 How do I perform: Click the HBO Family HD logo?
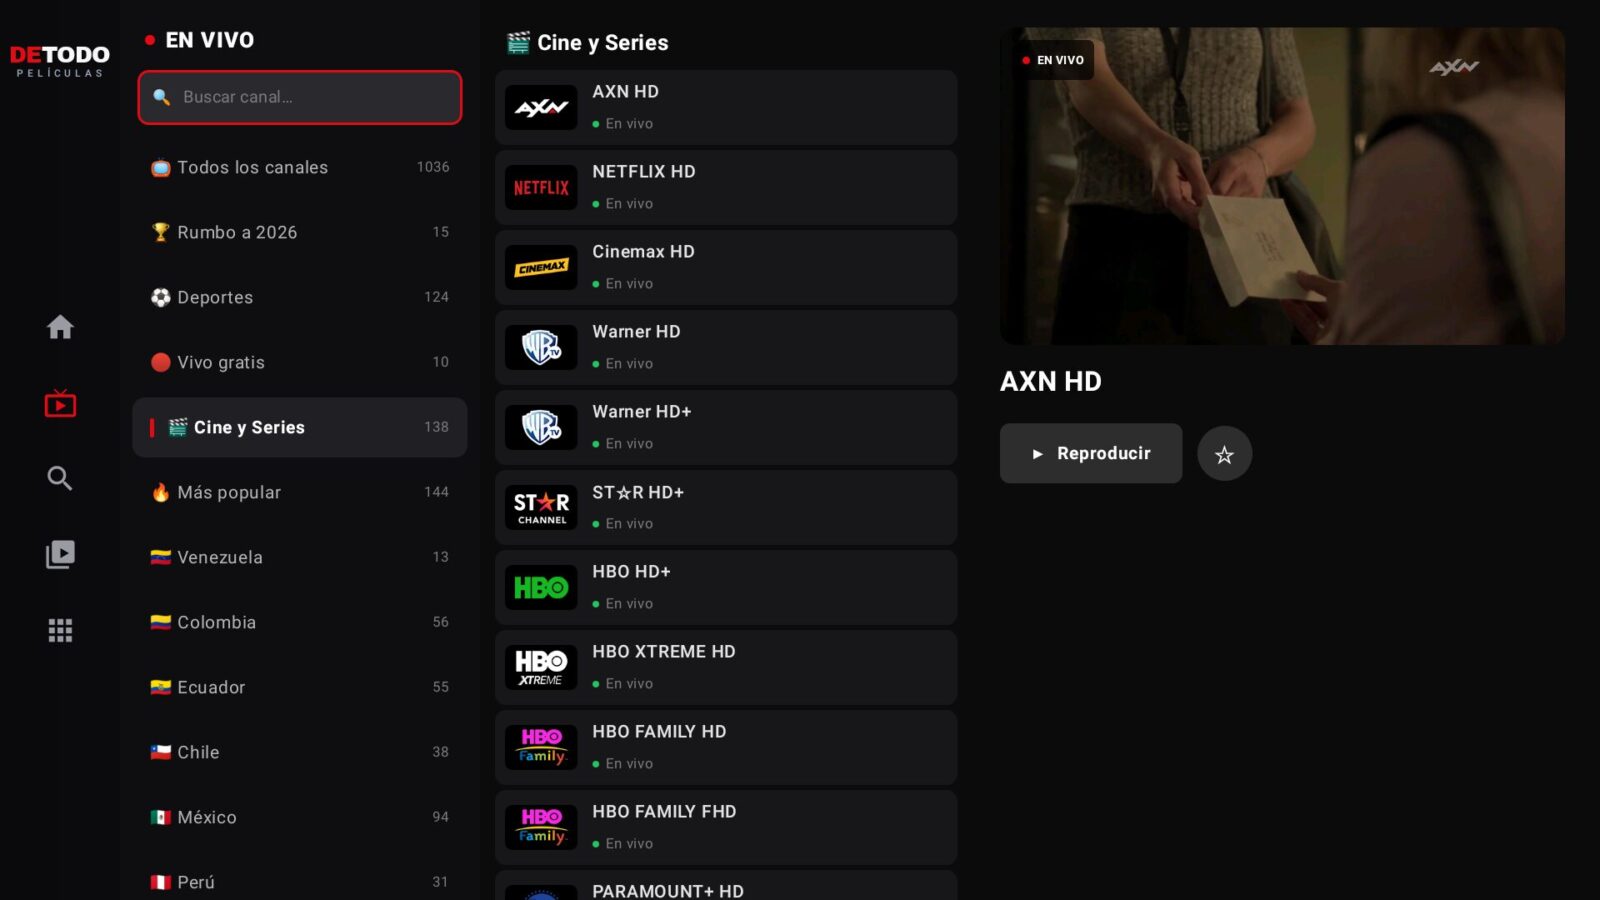pos(541,748)
